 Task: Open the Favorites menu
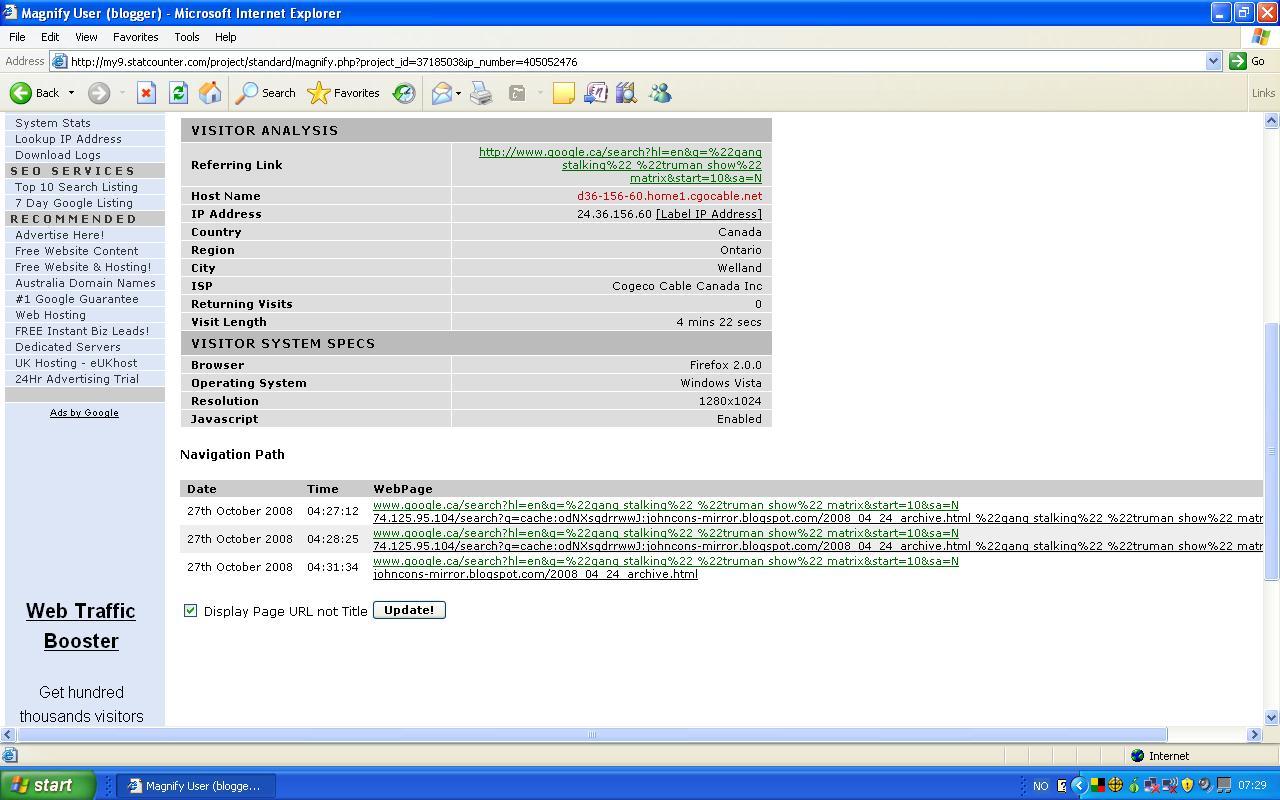point(135,37)
